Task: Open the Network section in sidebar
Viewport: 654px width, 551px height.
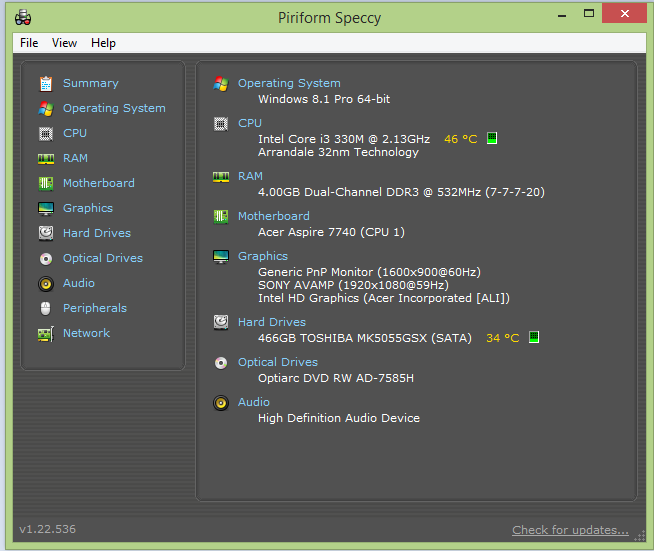Action: (86, 333)
